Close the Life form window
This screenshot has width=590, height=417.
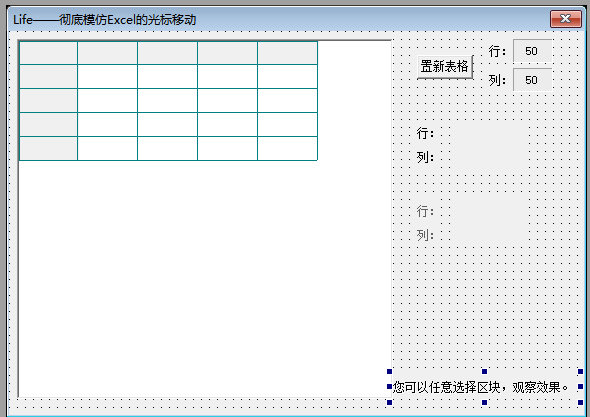pos(566,19)
